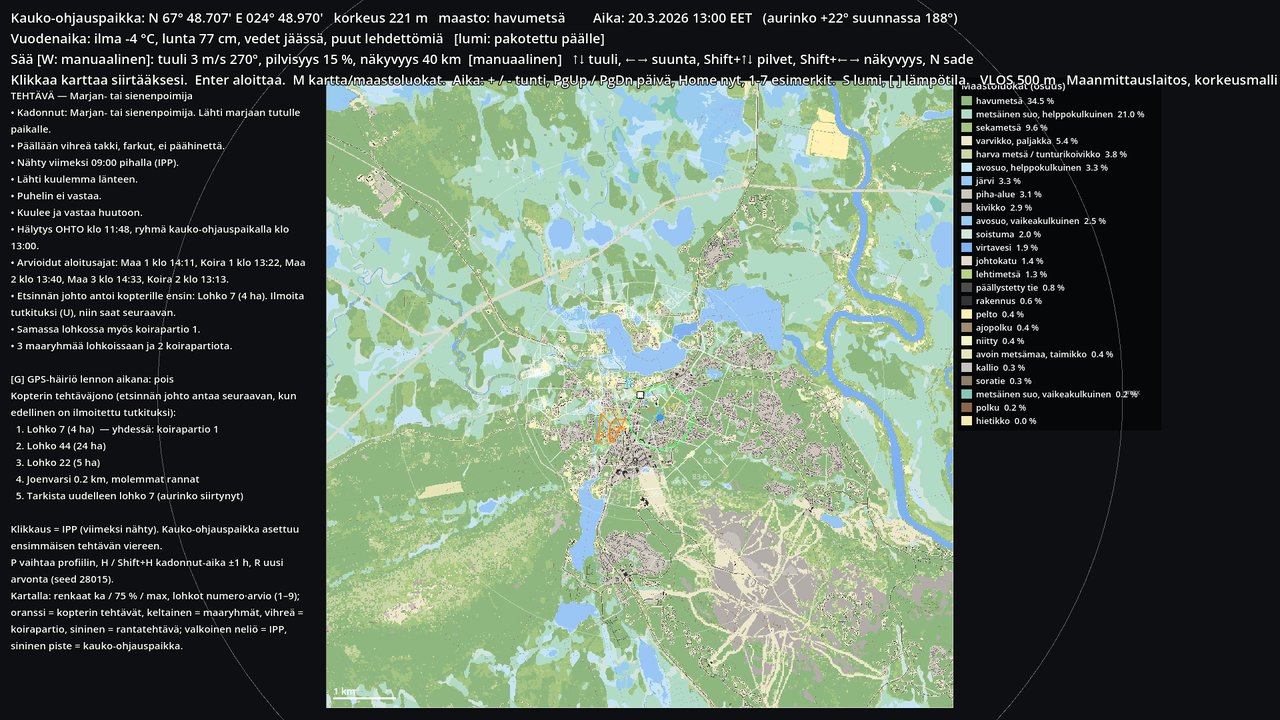Click the '[lumi: pakotettu päälle]' status text
1280x720 pixels.
[529, 39]
